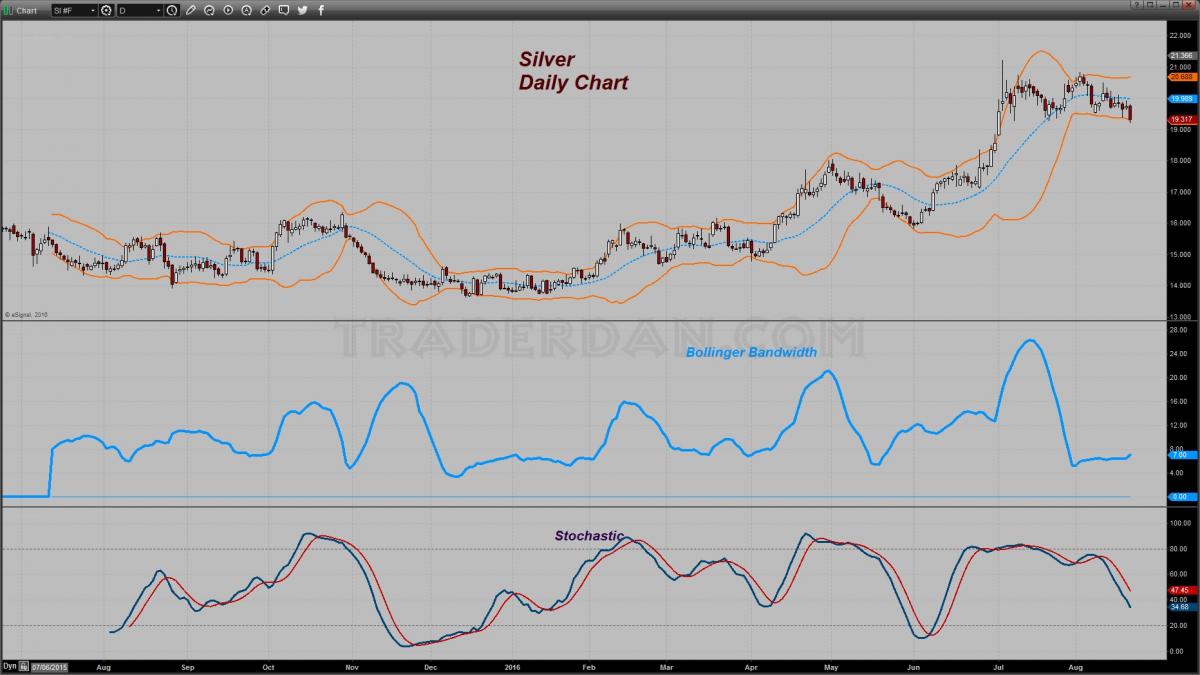1200x675 pixels.
Task: Click the refresh chart icon
Action: (x=209, y=10)
